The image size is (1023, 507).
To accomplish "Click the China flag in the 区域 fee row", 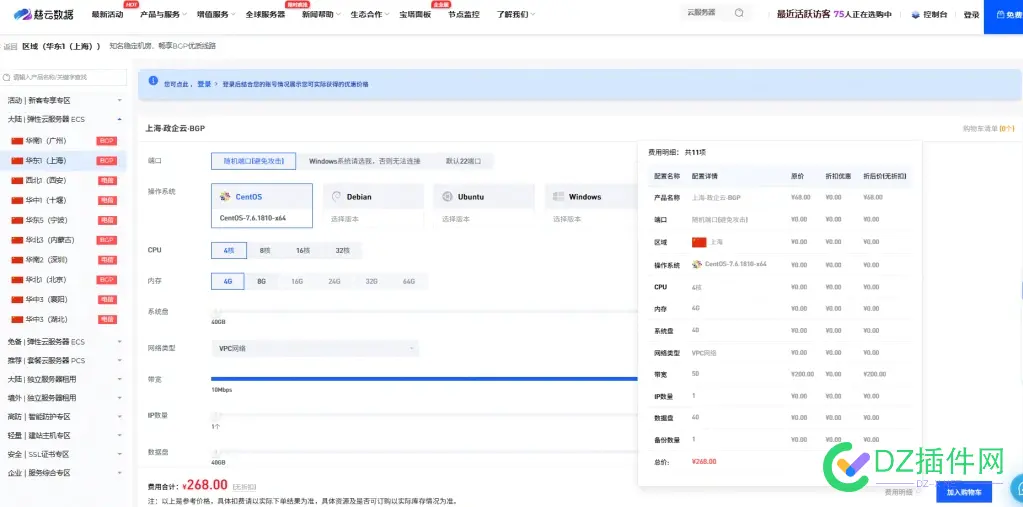I will [699, 242].
